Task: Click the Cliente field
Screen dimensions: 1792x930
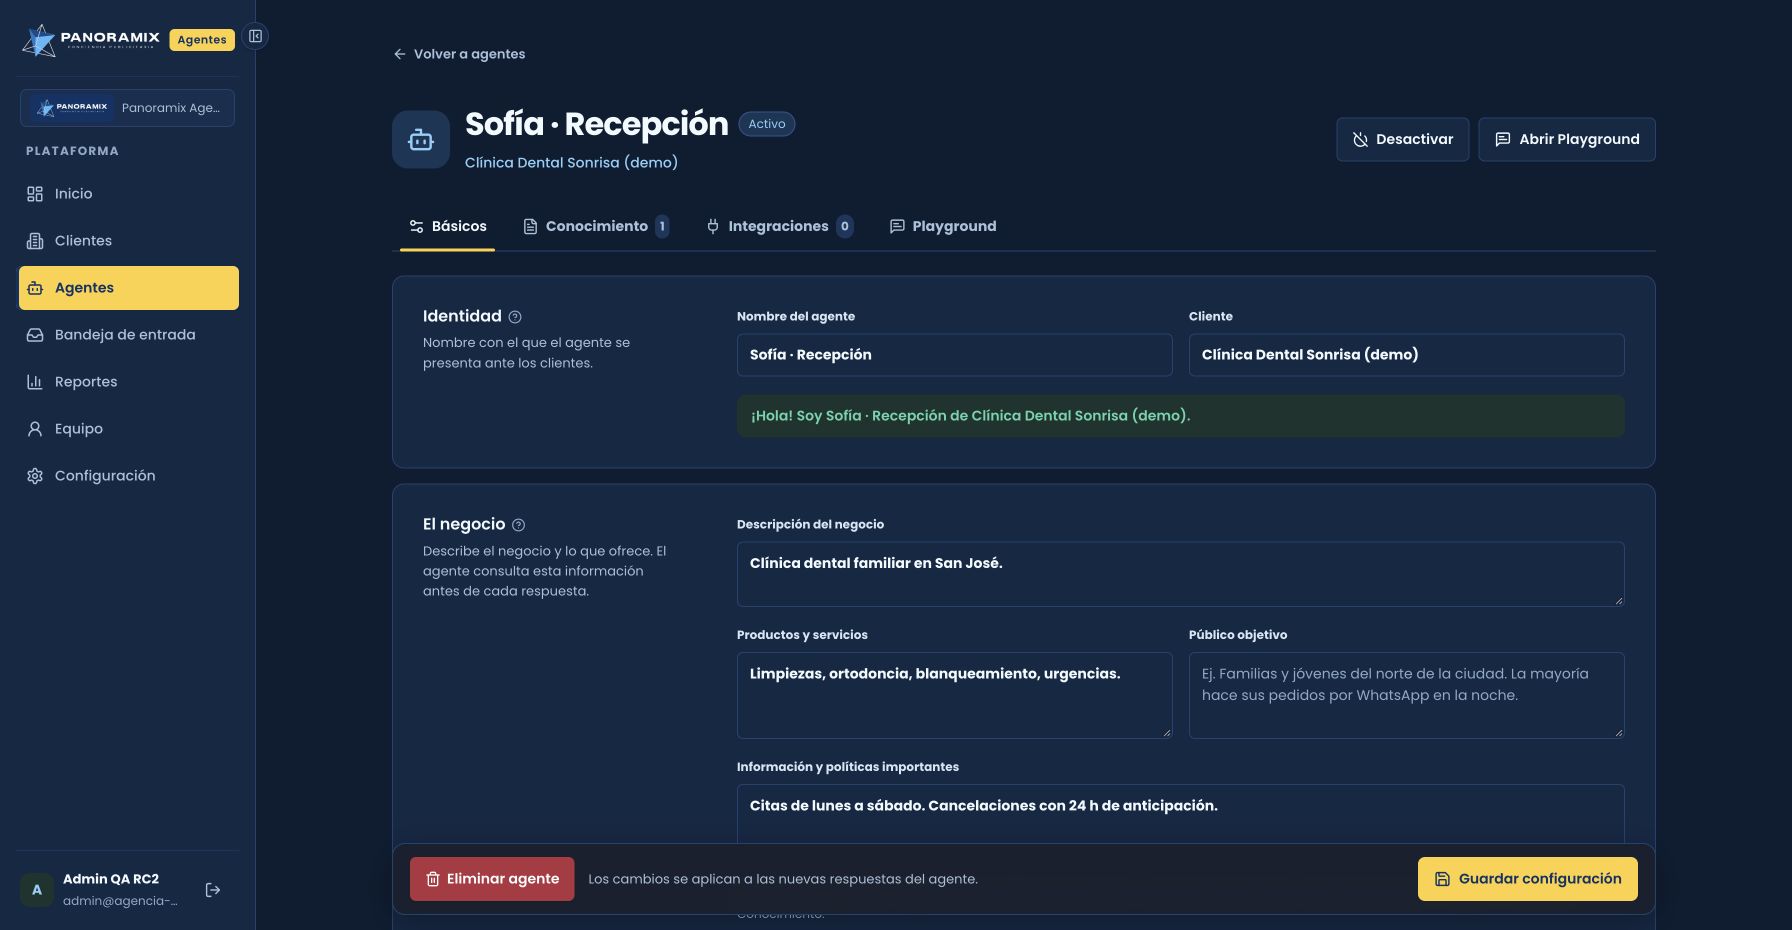Action: pyautogui.click(x=1407, y=355)
